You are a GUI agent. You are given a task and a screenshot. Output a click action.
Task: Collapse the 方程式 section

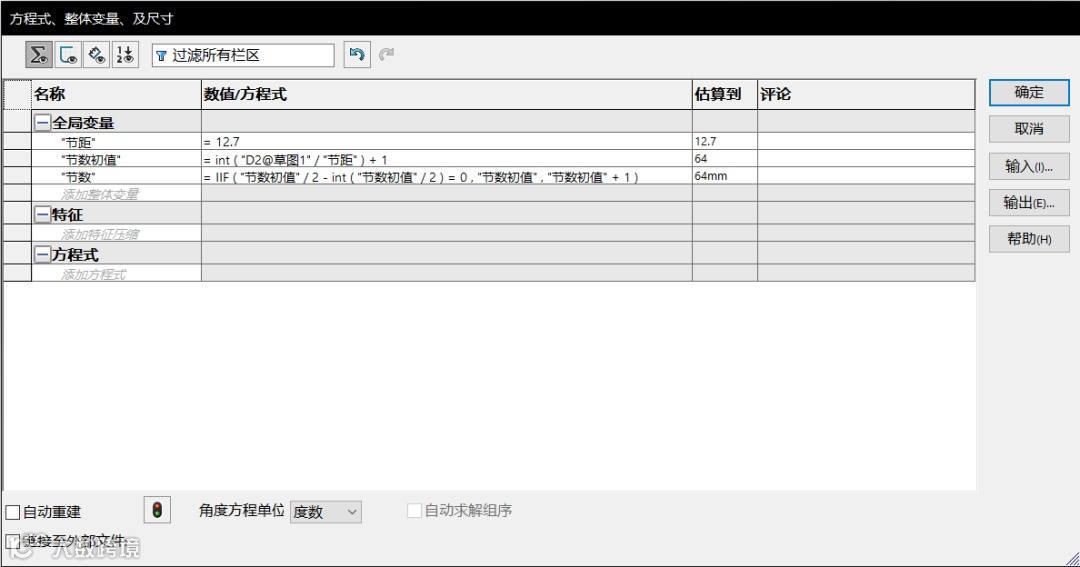click(43, 255)
